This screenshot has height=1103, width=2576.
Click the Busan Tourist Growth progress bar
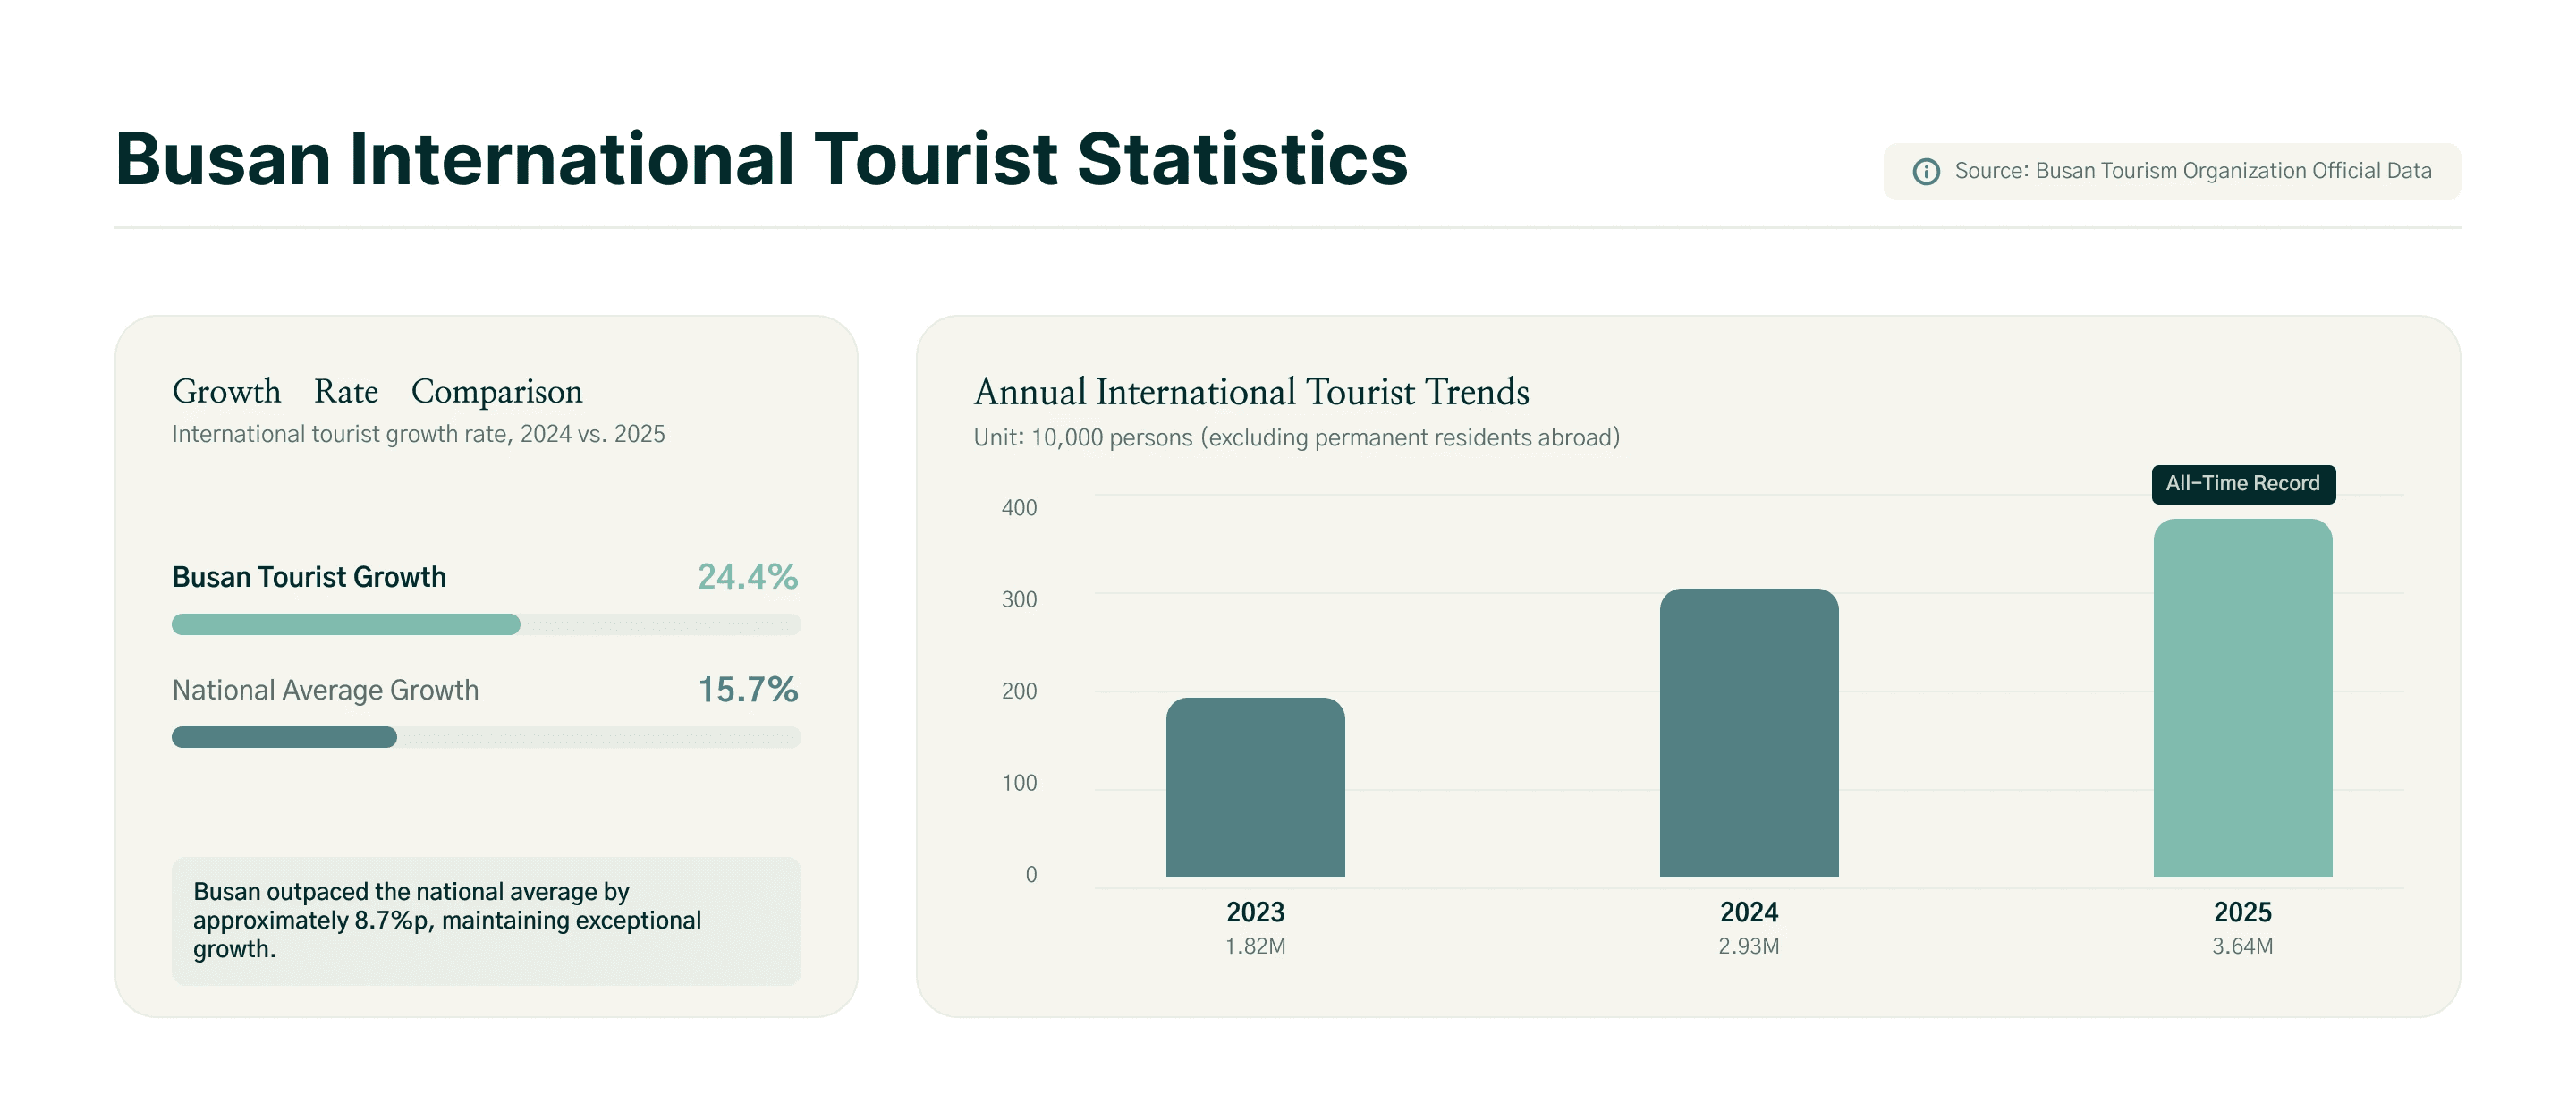pyautogui.click(x=486, y=625)
